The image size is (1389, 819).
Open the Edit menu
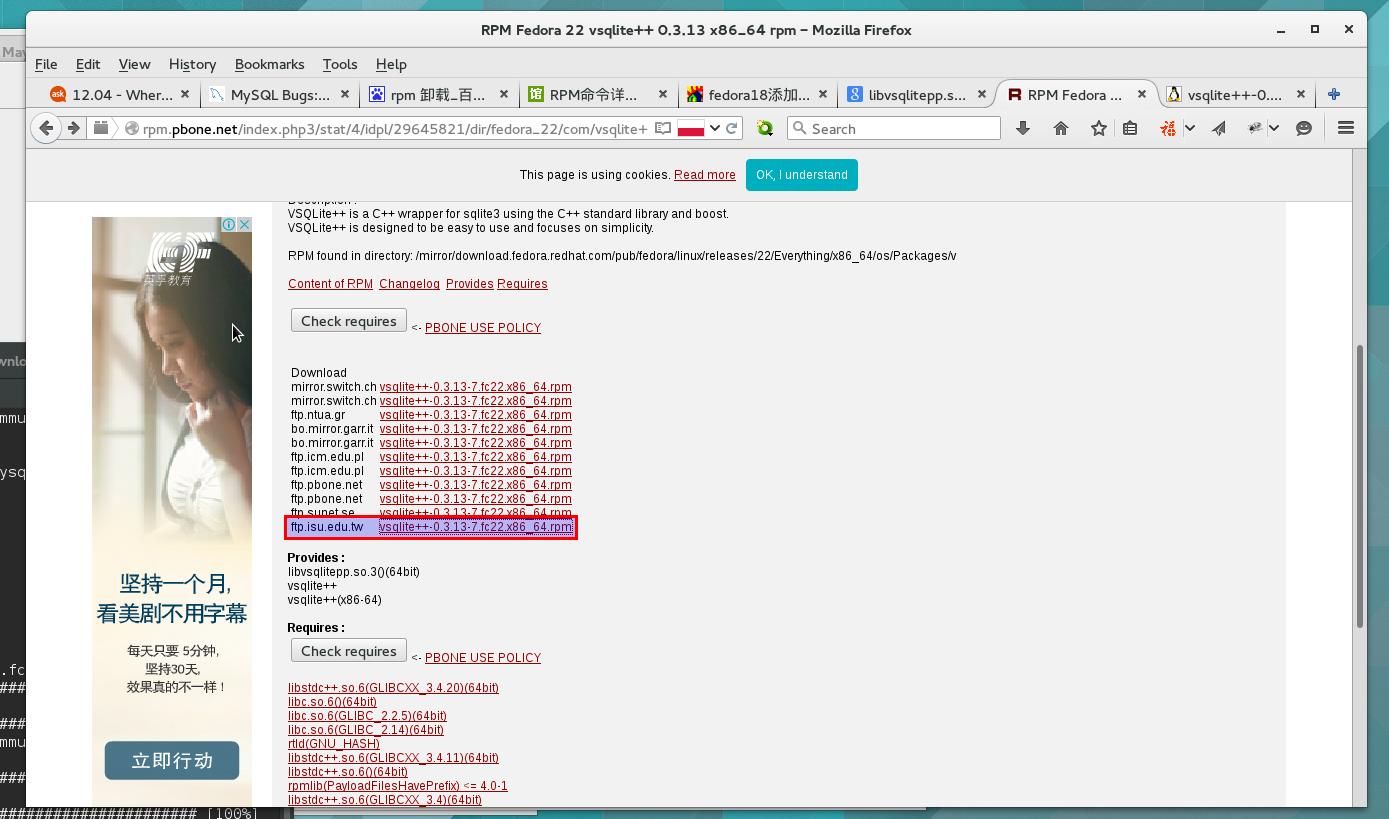point(88,64)
